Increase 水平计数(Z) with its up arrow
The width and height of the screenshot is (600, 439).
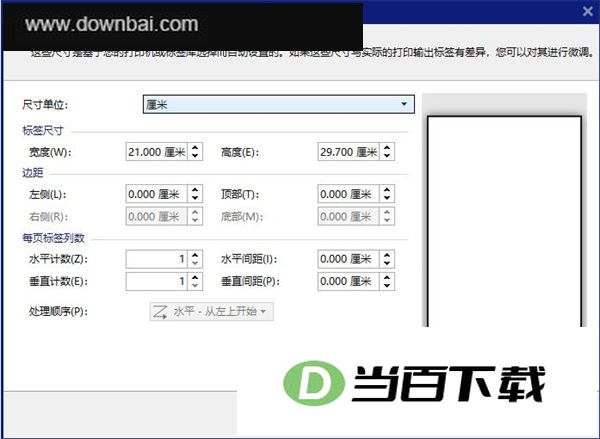coord(195,255)
